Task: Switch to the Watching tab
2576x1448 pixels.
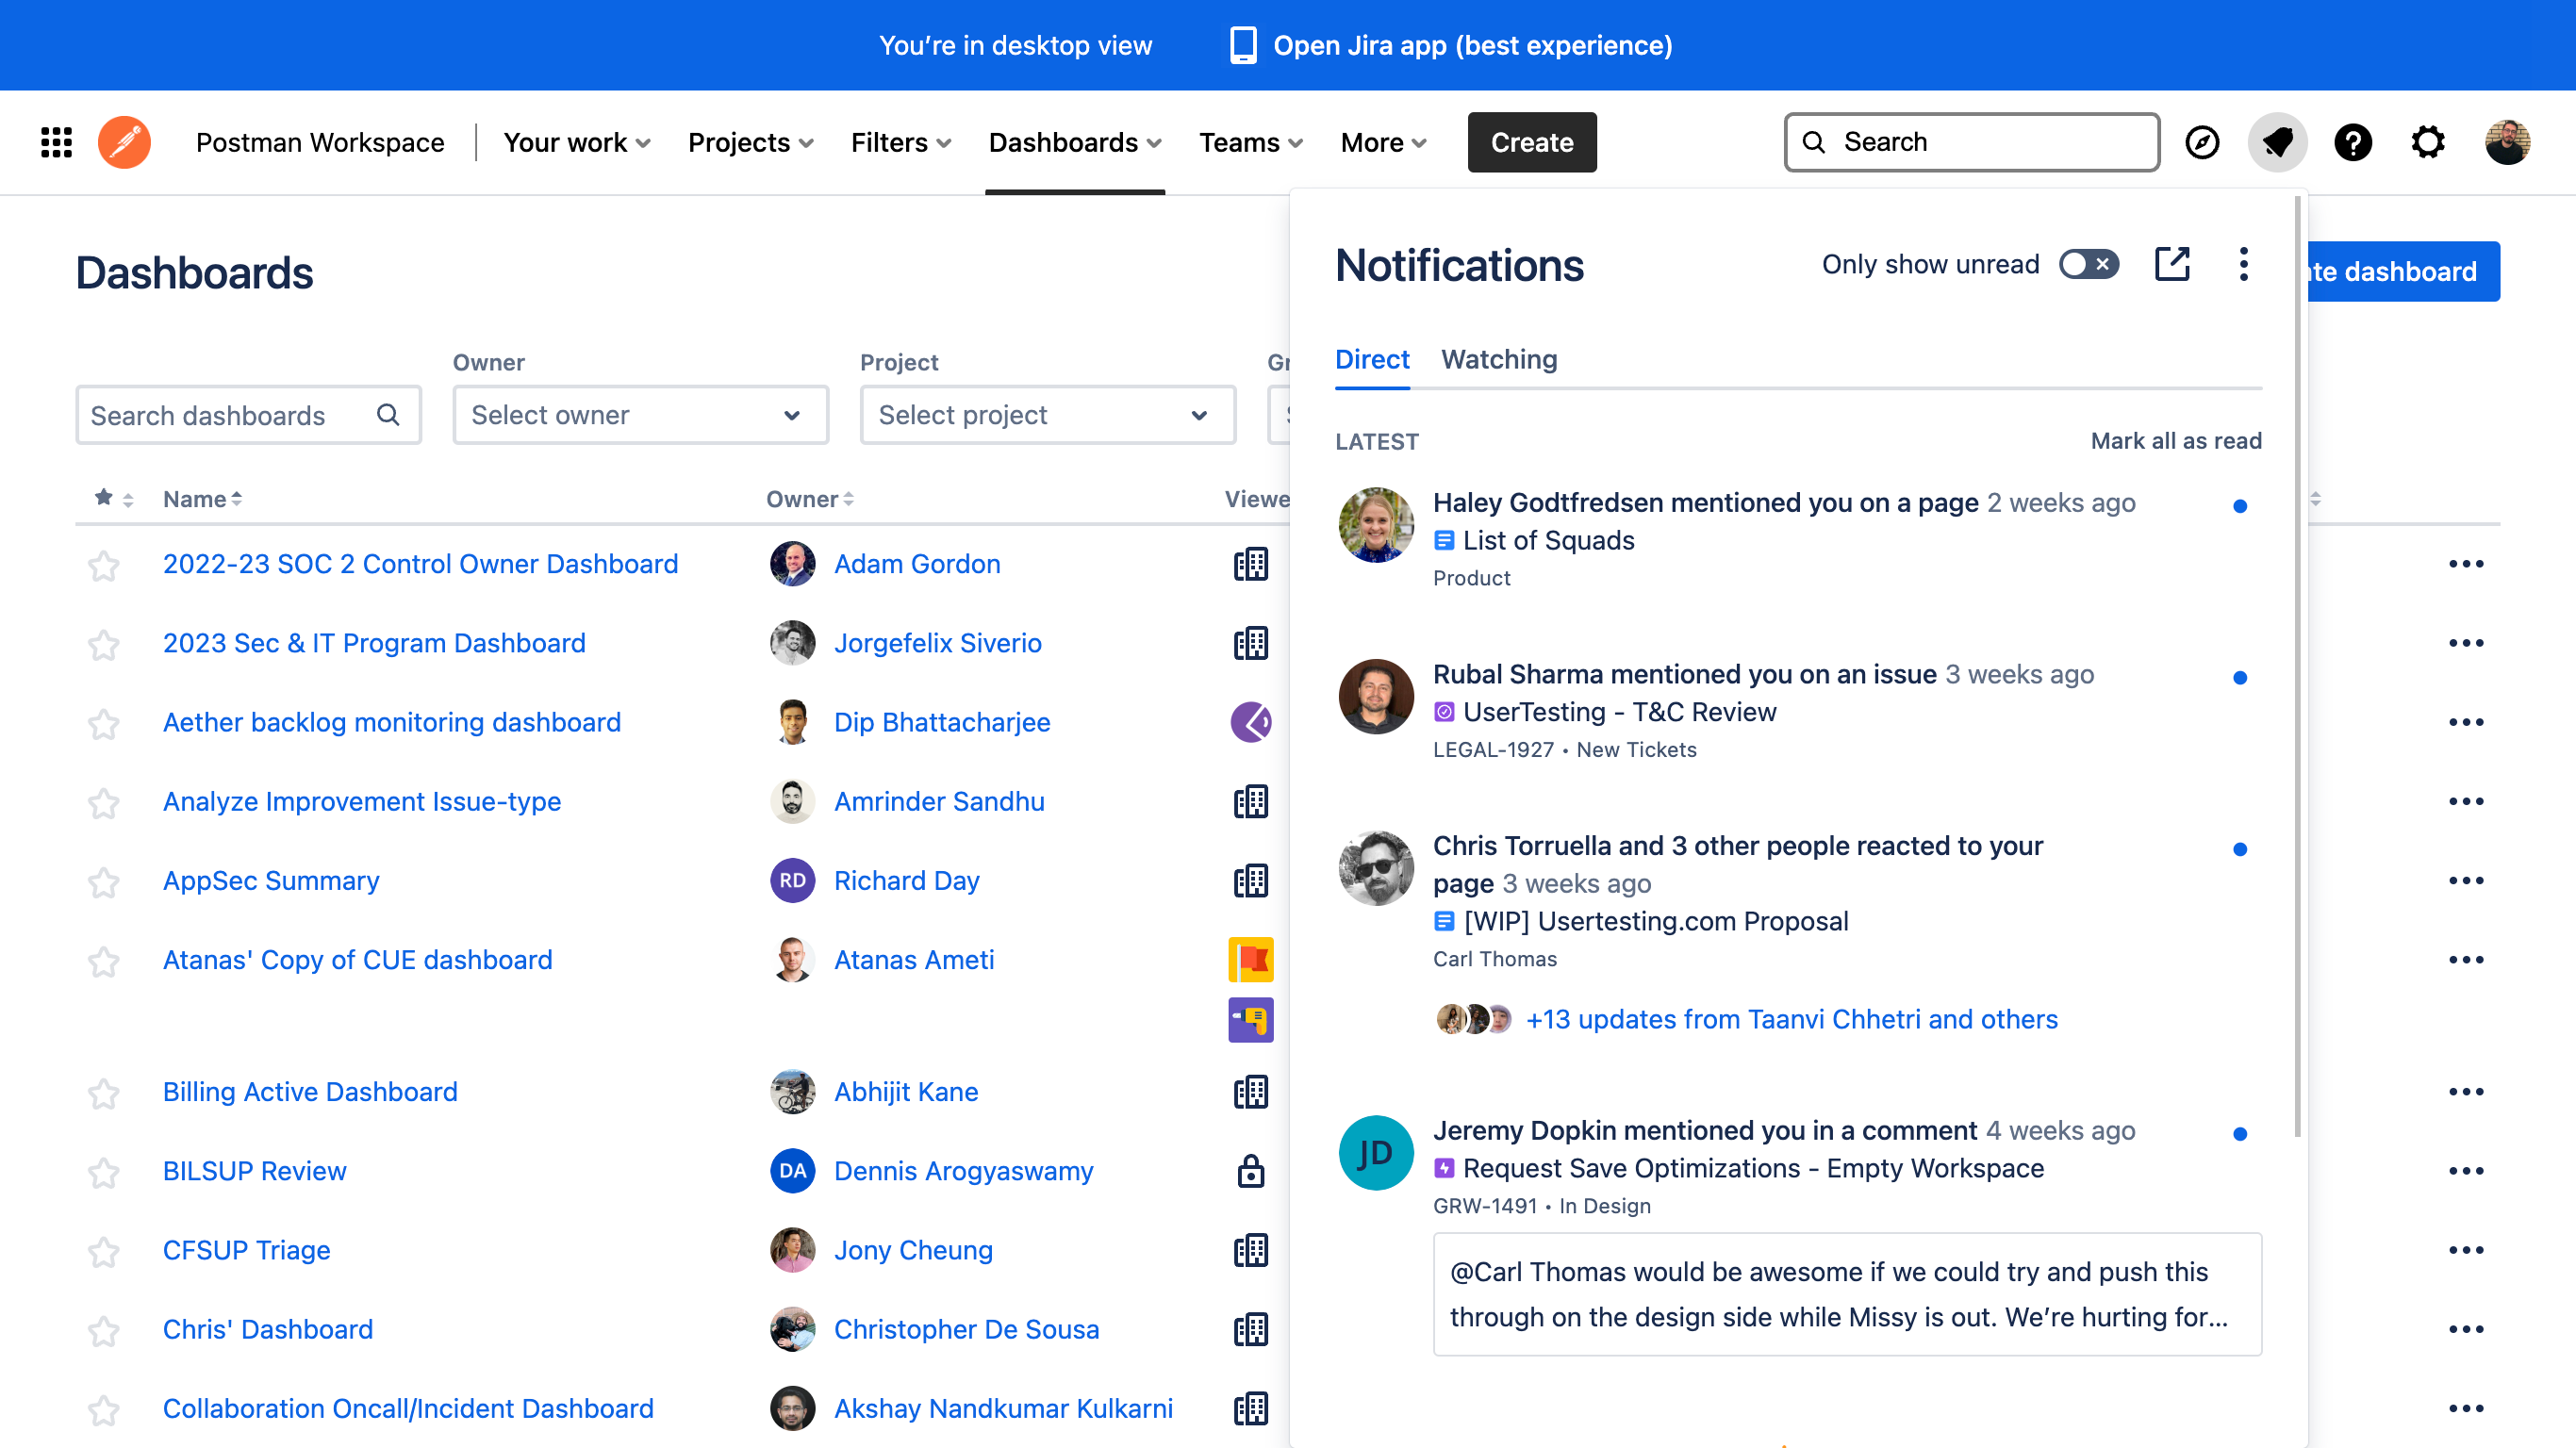Action: point(1498,359)
